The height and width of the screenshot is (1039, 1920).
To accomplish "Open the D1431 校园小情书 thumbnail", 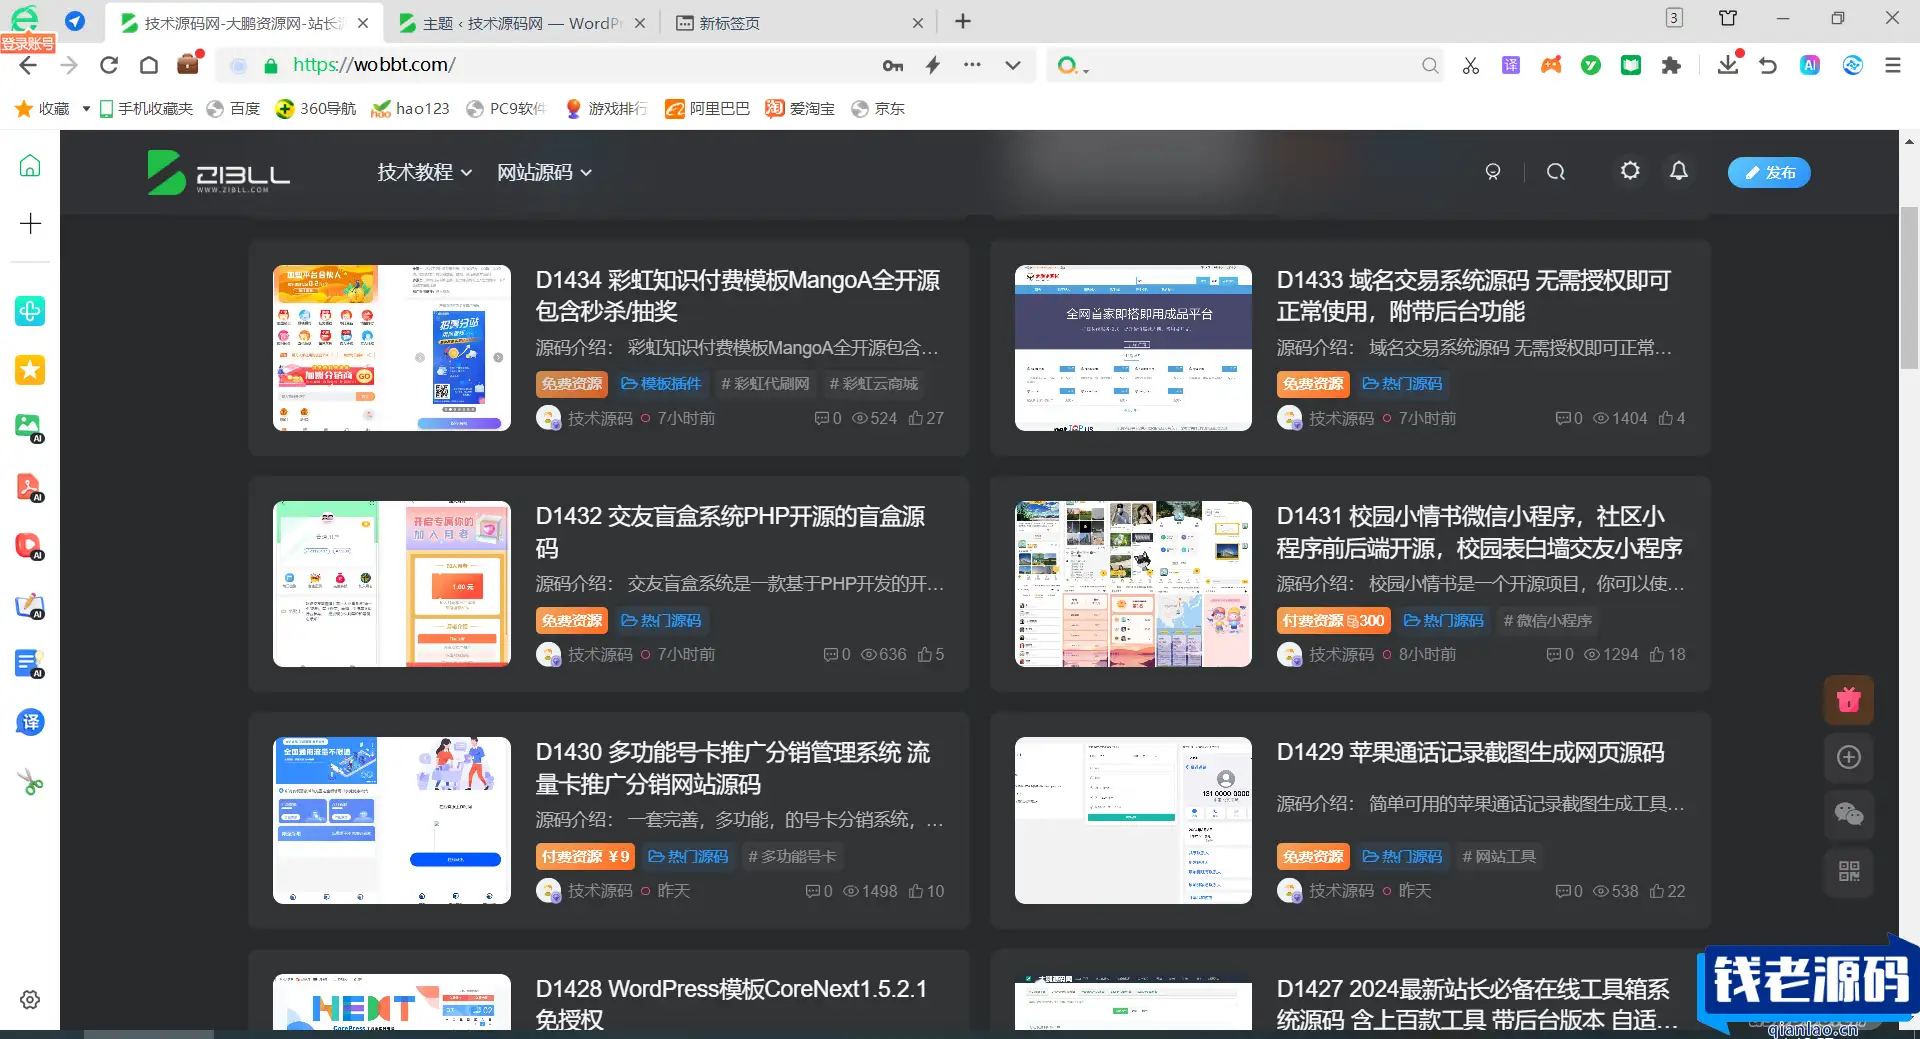I will [1133, 584].
